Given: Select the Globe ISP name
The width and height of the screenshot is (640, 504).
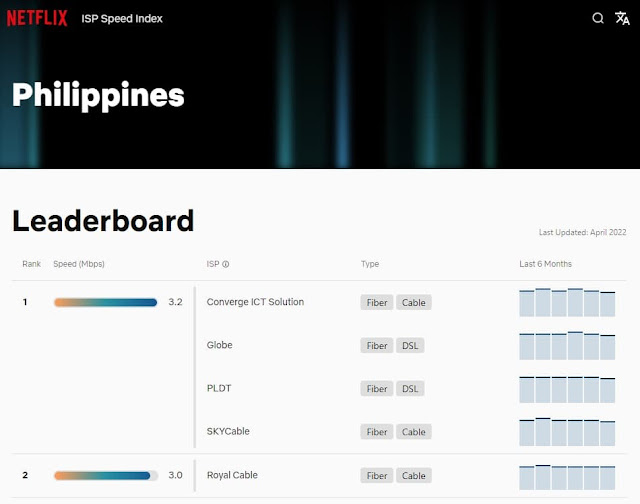Looking at the screenshot, I should [219, 345].
